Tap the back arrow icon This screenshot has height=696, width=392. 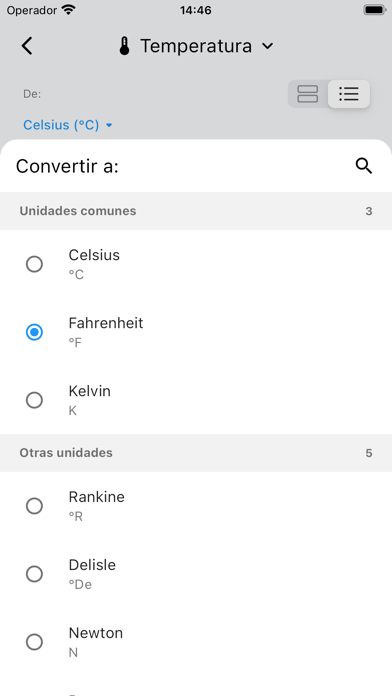27,46
